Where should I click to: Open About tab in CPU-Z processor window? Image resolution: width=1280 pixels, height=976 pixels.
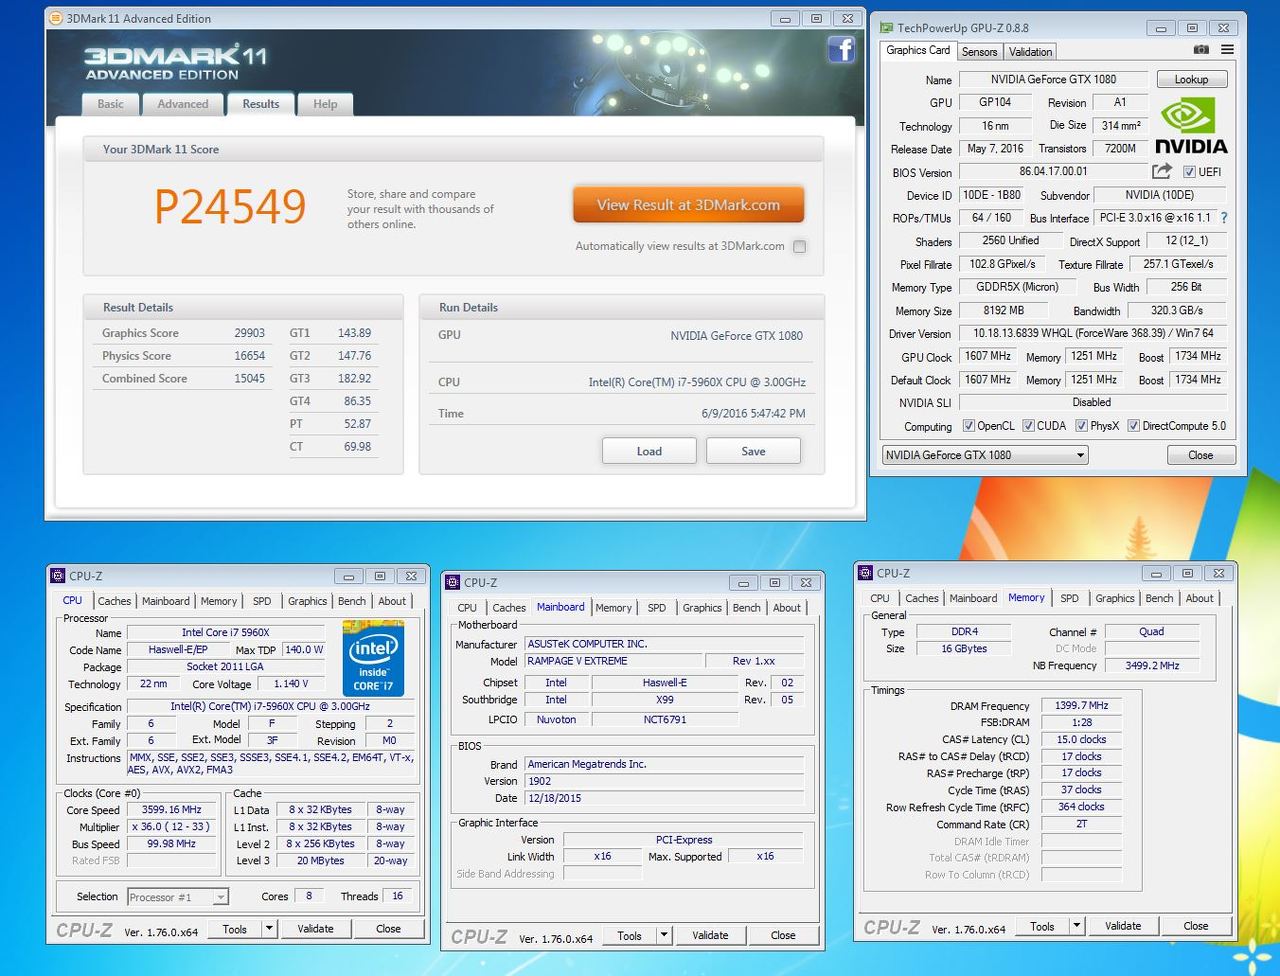[392, 601]
